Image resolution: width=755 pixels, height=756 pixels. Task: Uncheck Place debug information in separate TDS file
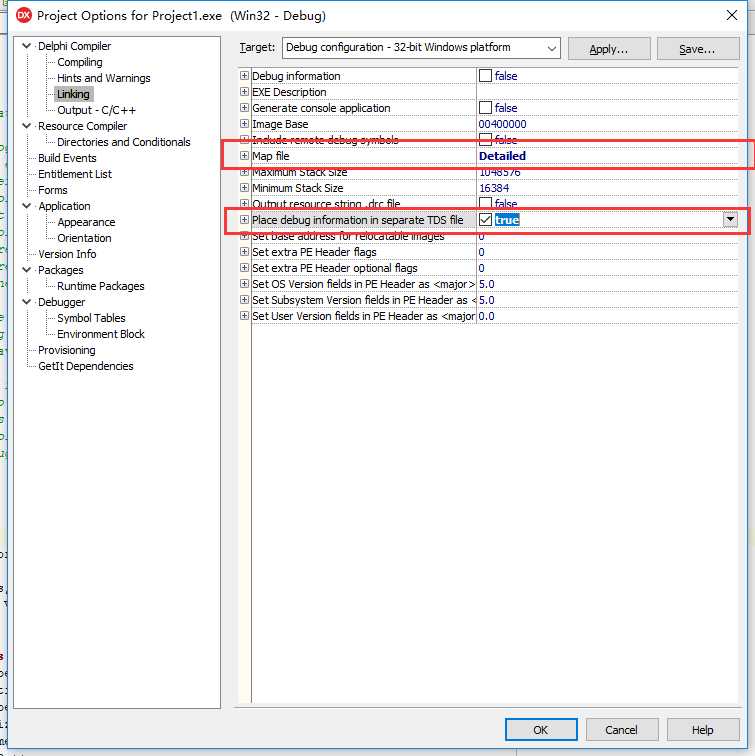click(x=485, y=220)
